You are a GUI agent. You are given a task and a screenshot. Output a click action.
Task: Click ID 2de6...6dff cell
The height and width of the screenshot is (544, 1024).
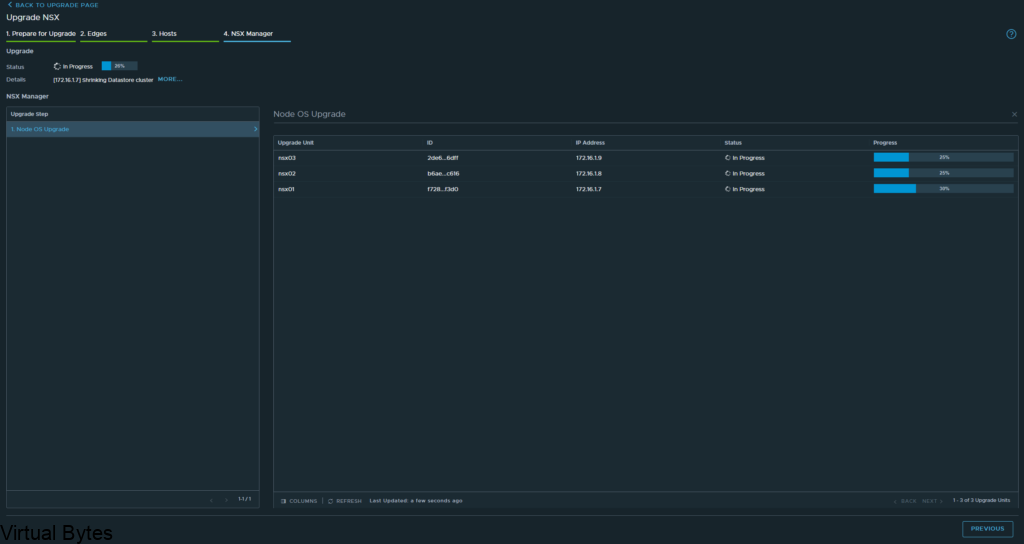coord(443,158)
